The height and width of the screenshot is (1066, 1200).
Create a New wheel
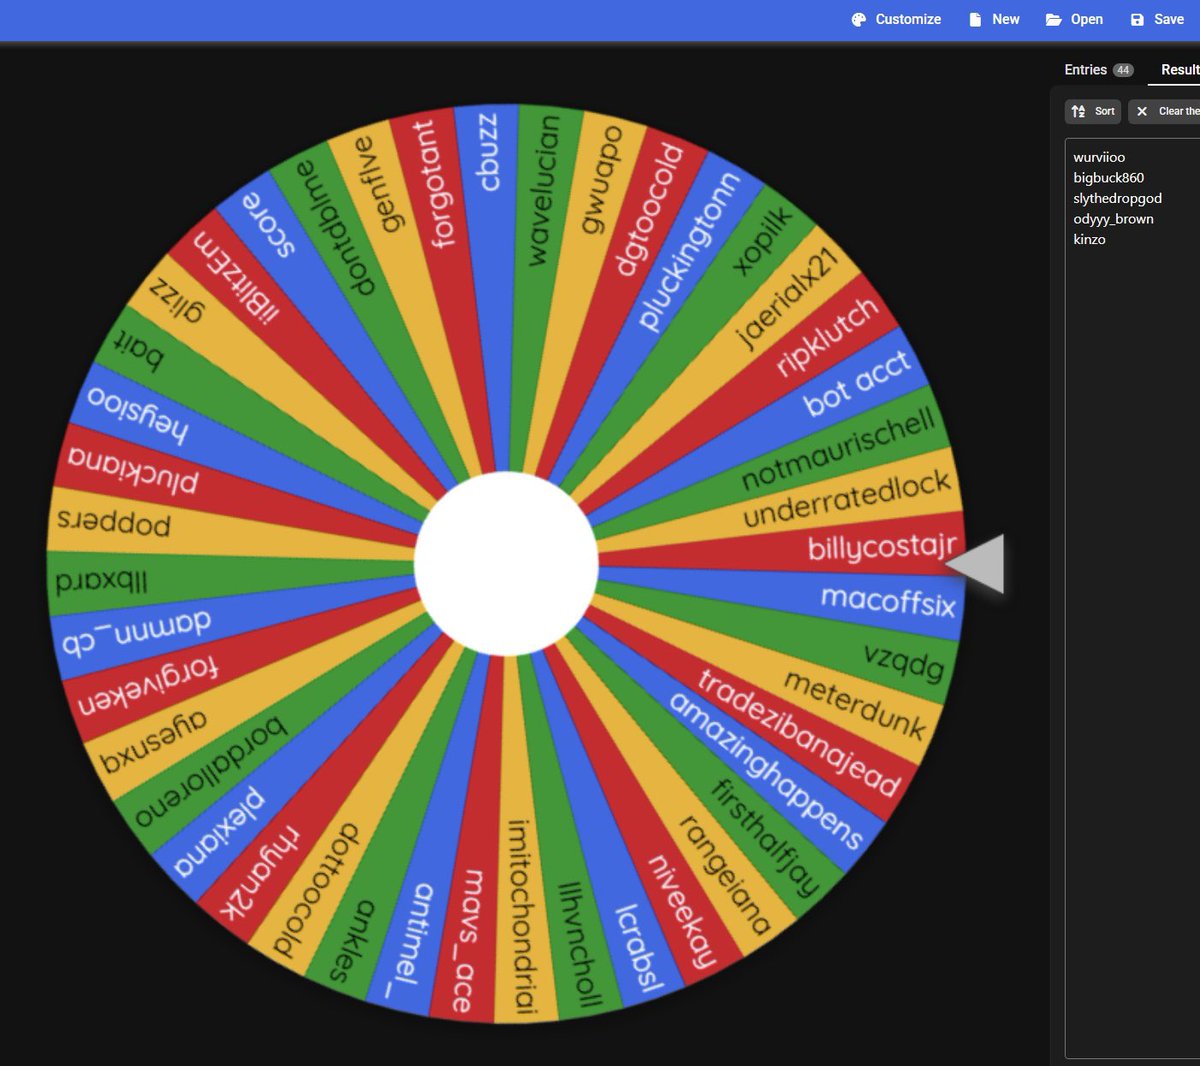(x=994, y=19)
